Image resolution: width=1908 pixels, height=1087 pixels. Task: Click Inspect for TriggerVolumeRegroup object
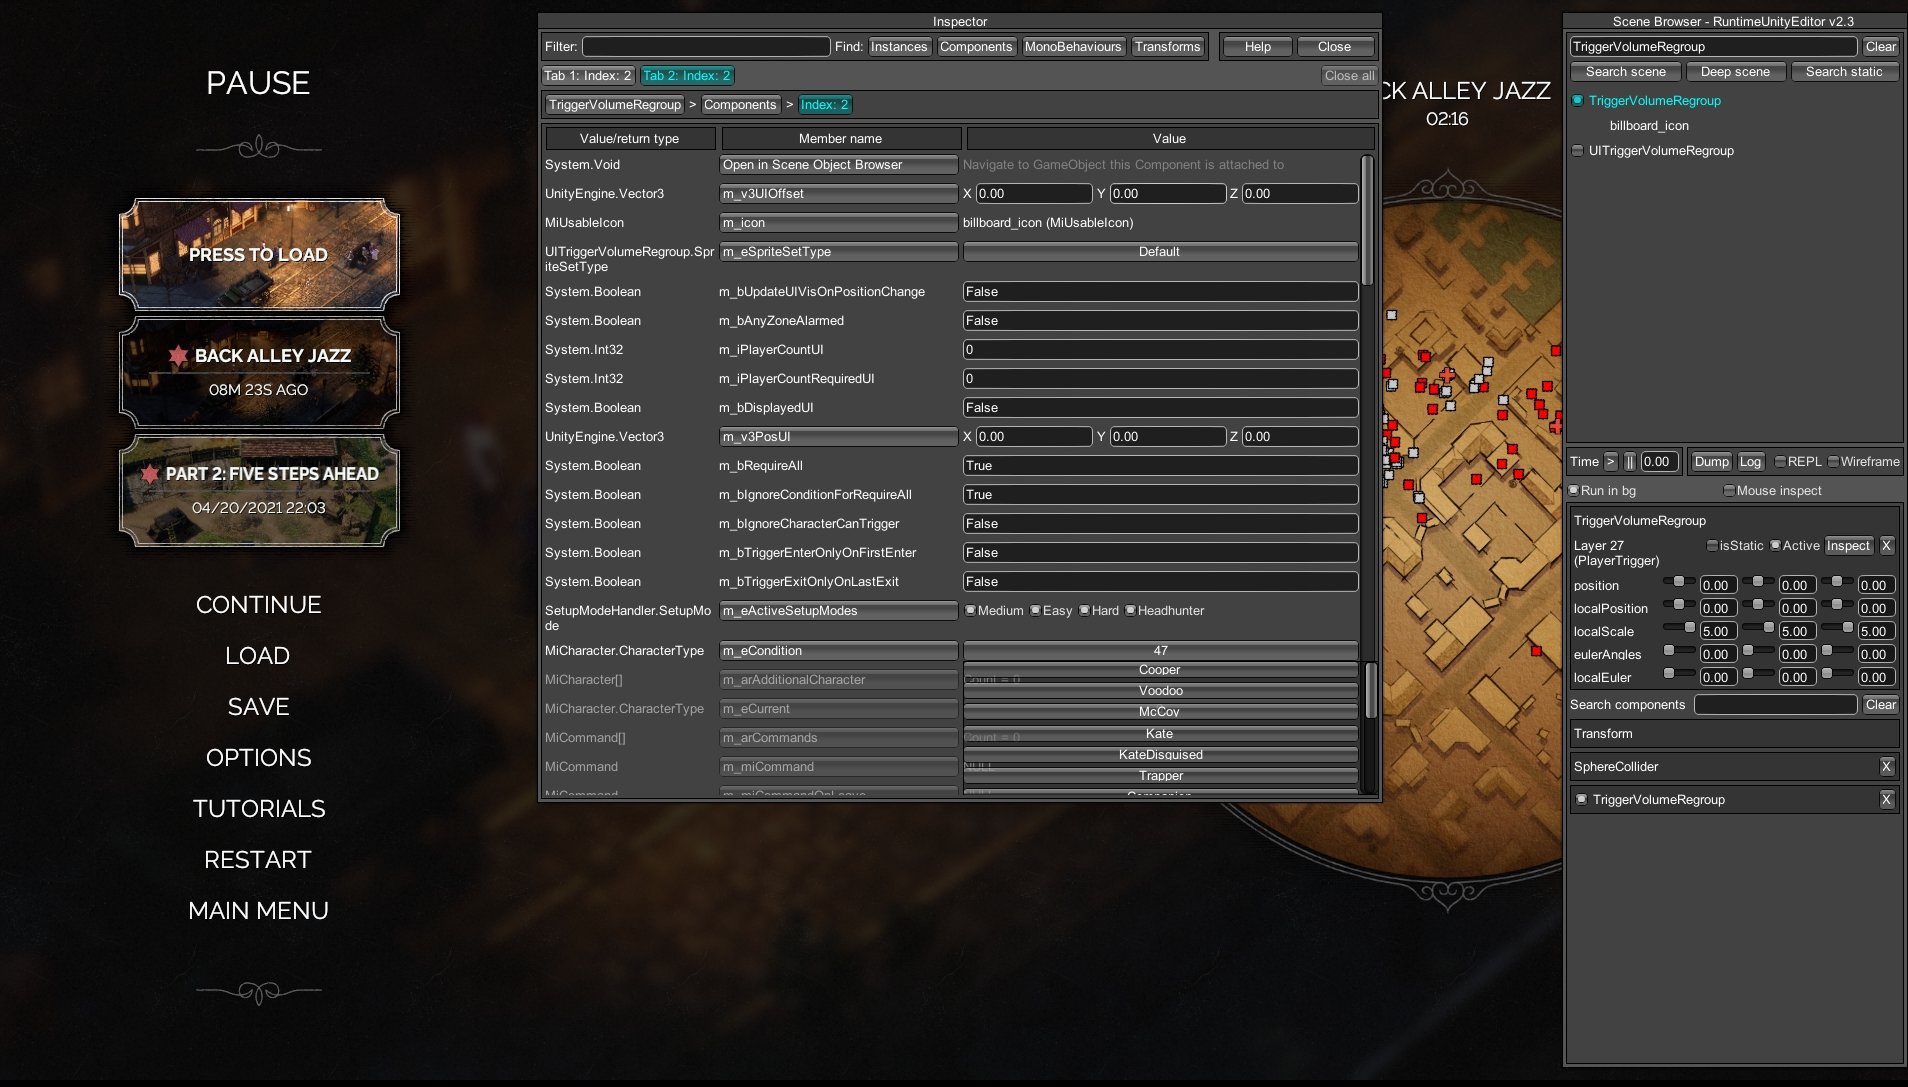pos(1848,545)
